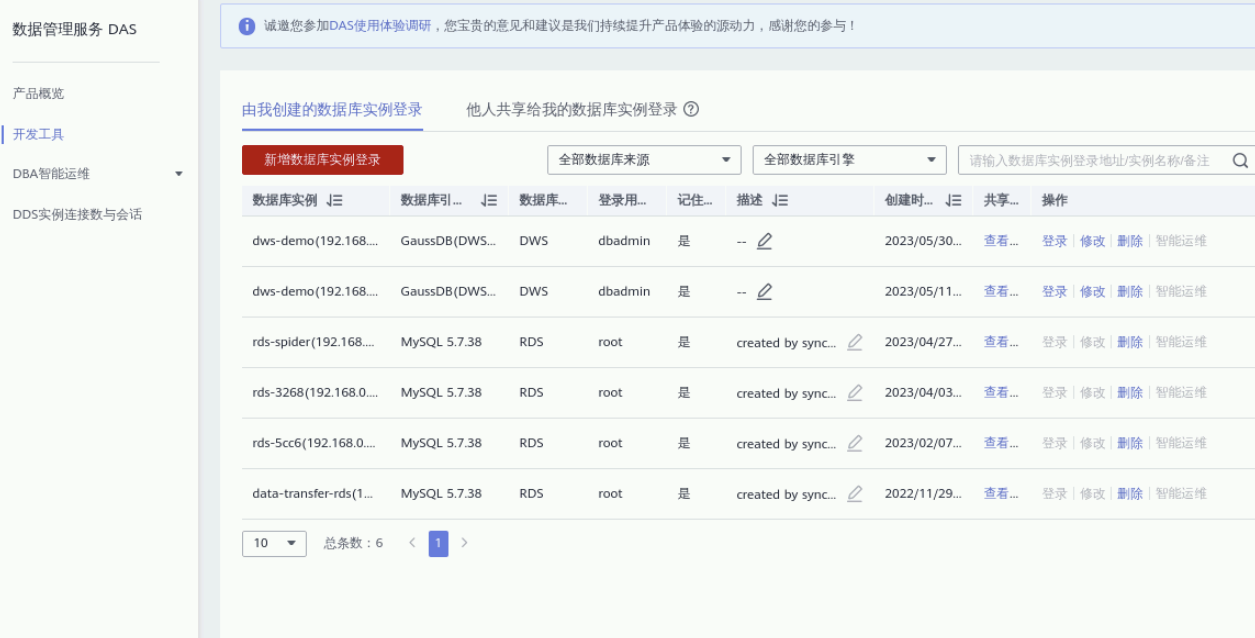Click 查看 for dws-demo created 2023/05/11
Screen dimensions: 1255x638
[x=1001, y=291]
